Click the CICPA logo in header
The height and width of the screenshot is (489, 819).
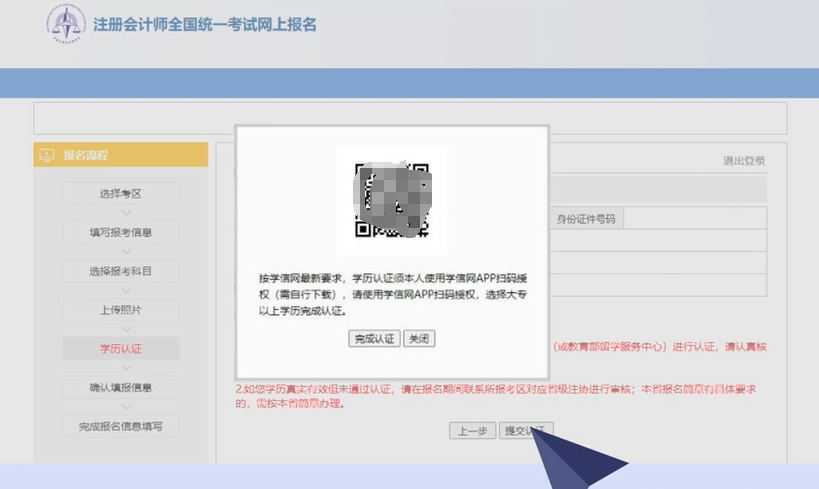pyautogui.click(x=66, y=24)
